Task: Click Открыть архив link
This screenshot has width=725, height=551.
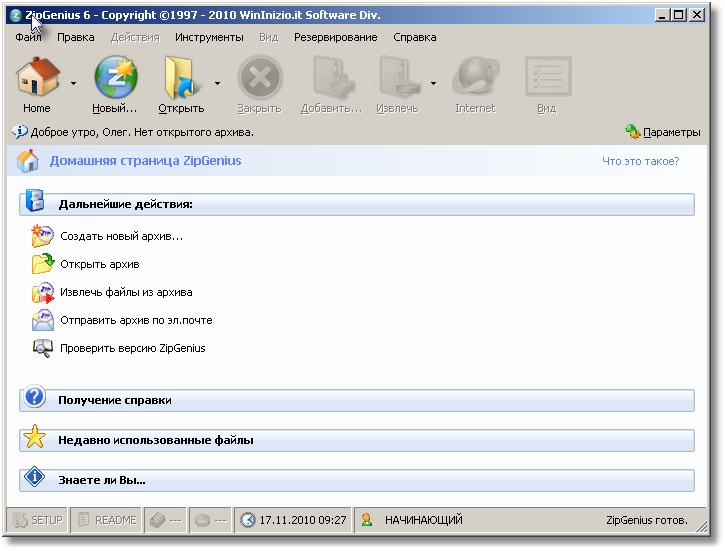Action: tap(100, 264)
